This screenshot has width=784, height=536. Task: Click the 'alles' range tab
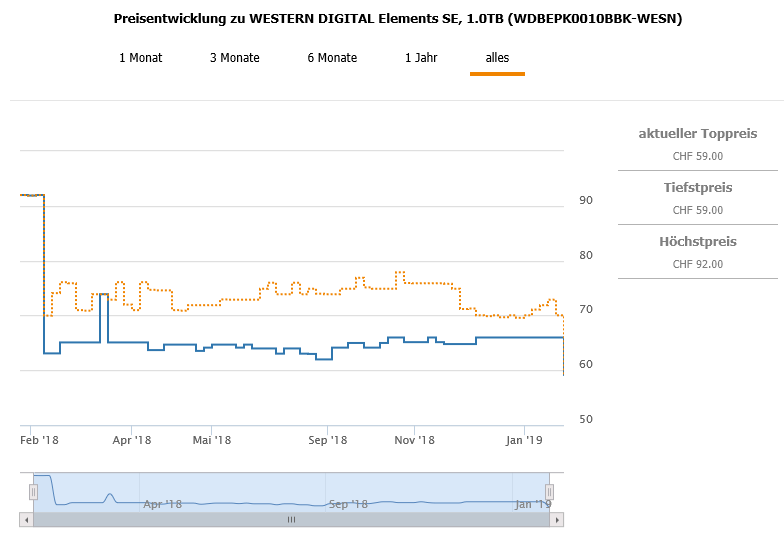pyautogui.click(x=497, y=58)
